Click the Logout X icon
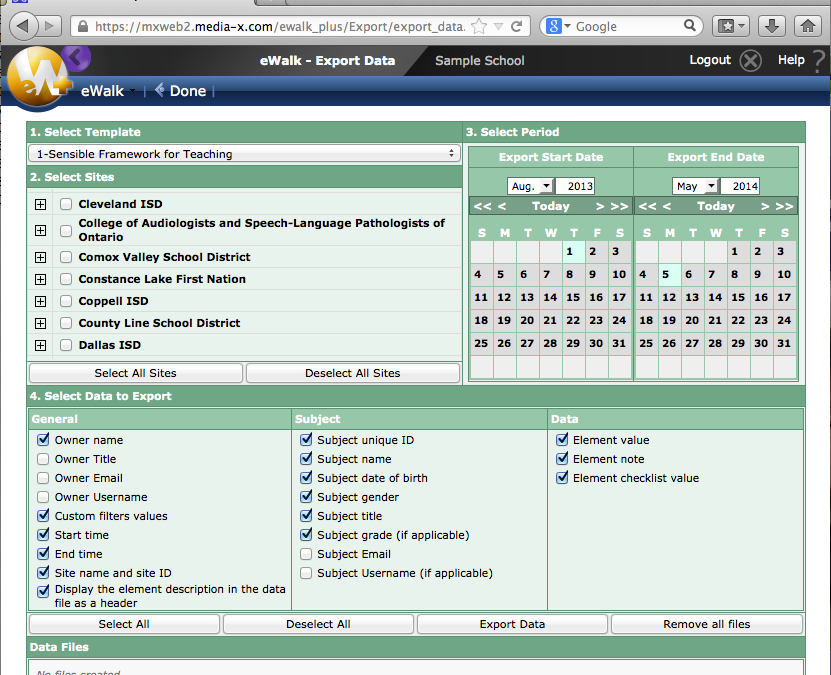This screenshot has width=831, height=675. click(x=750, y=61)
